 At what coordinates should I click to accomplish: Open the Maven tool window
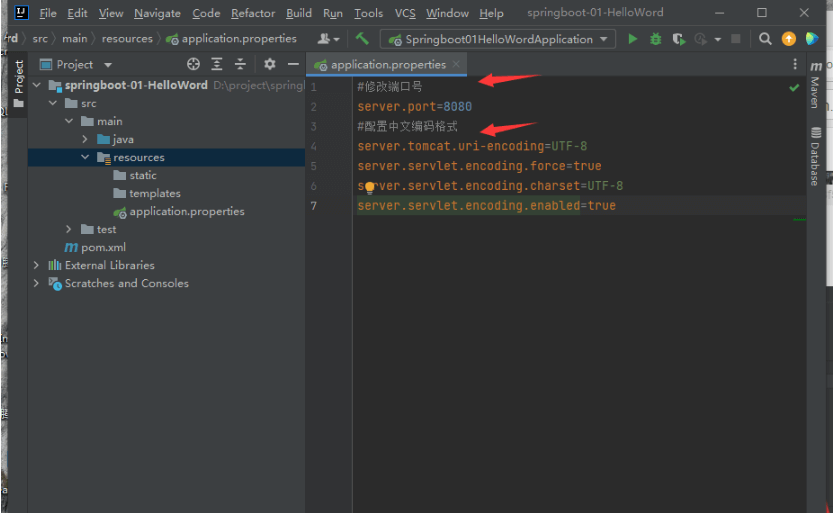[815, 84]
